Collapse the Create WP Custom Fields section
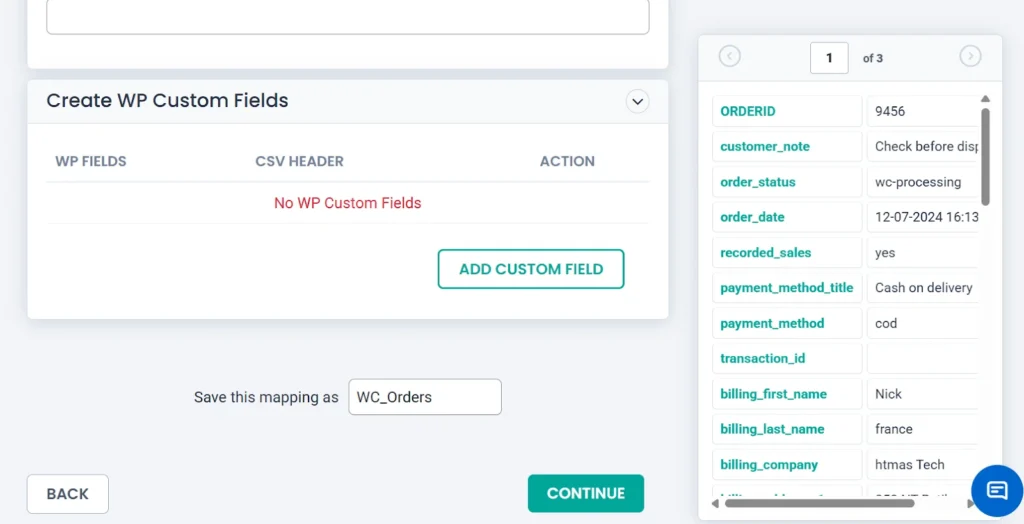The width and height of the screenshot is (1024, 524). point(637,101)
